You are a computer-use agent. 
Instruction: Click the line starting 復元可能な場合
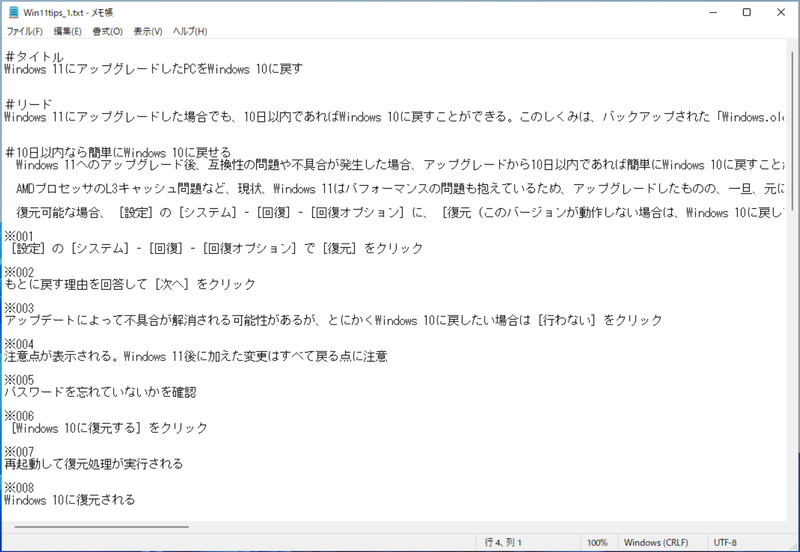tap(400, 213)
